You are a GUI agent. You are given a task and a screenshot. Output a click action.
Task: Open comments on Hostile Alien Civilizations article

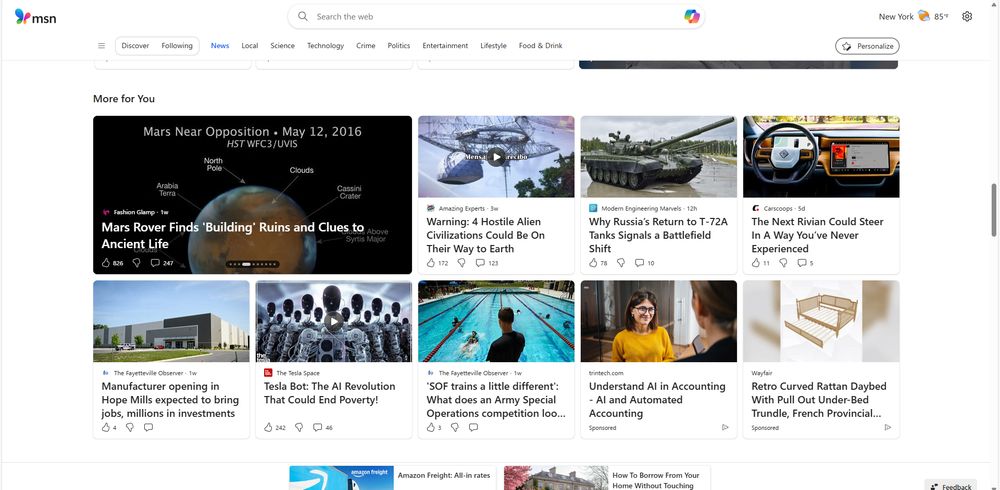[x=487, y=263]
